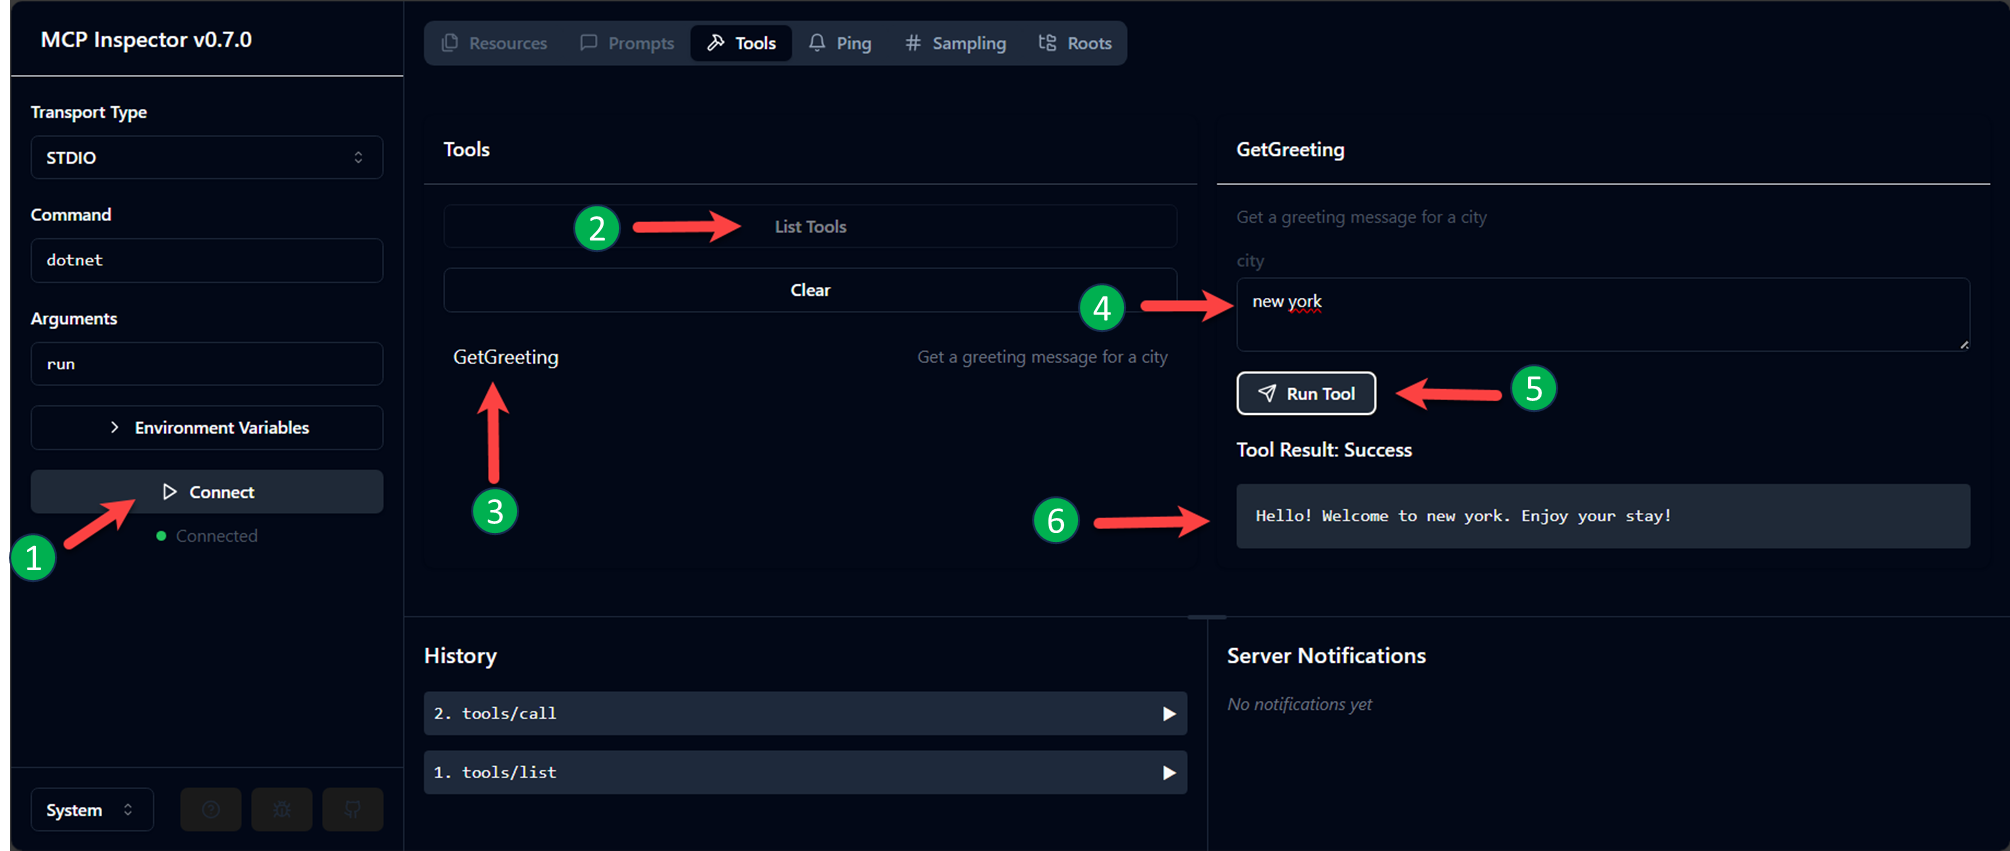Focus the Command field containing dotnet

click(x=207, y=260)
